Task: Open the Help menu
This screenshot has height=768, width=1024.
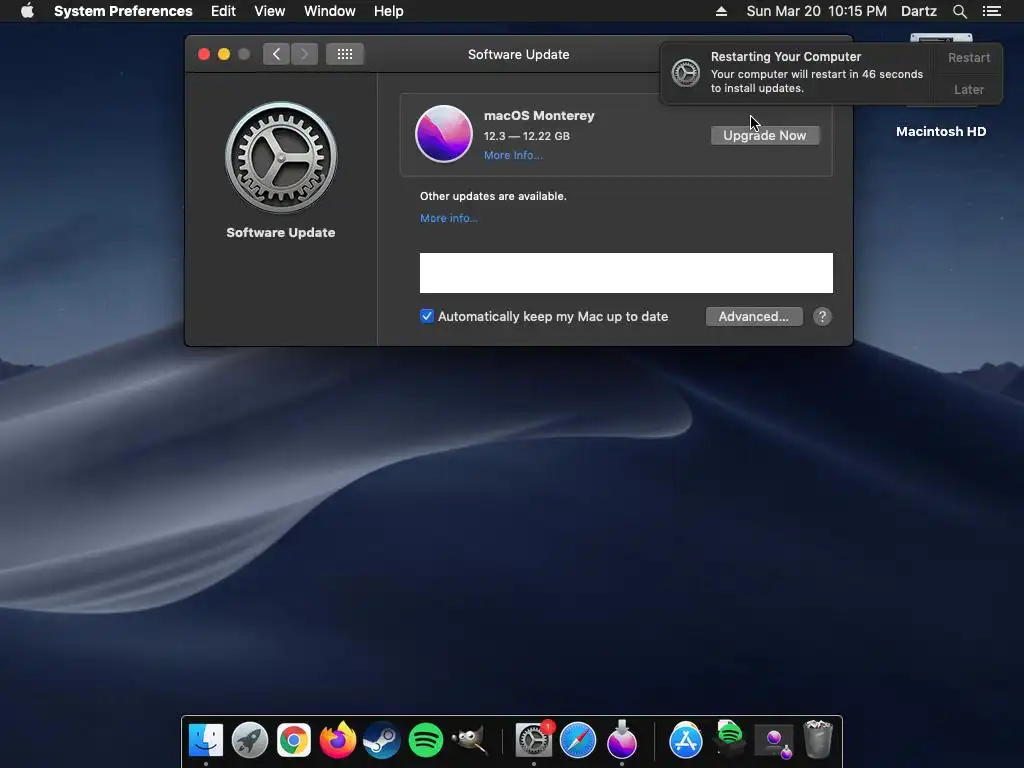Action: coord(389,11)
